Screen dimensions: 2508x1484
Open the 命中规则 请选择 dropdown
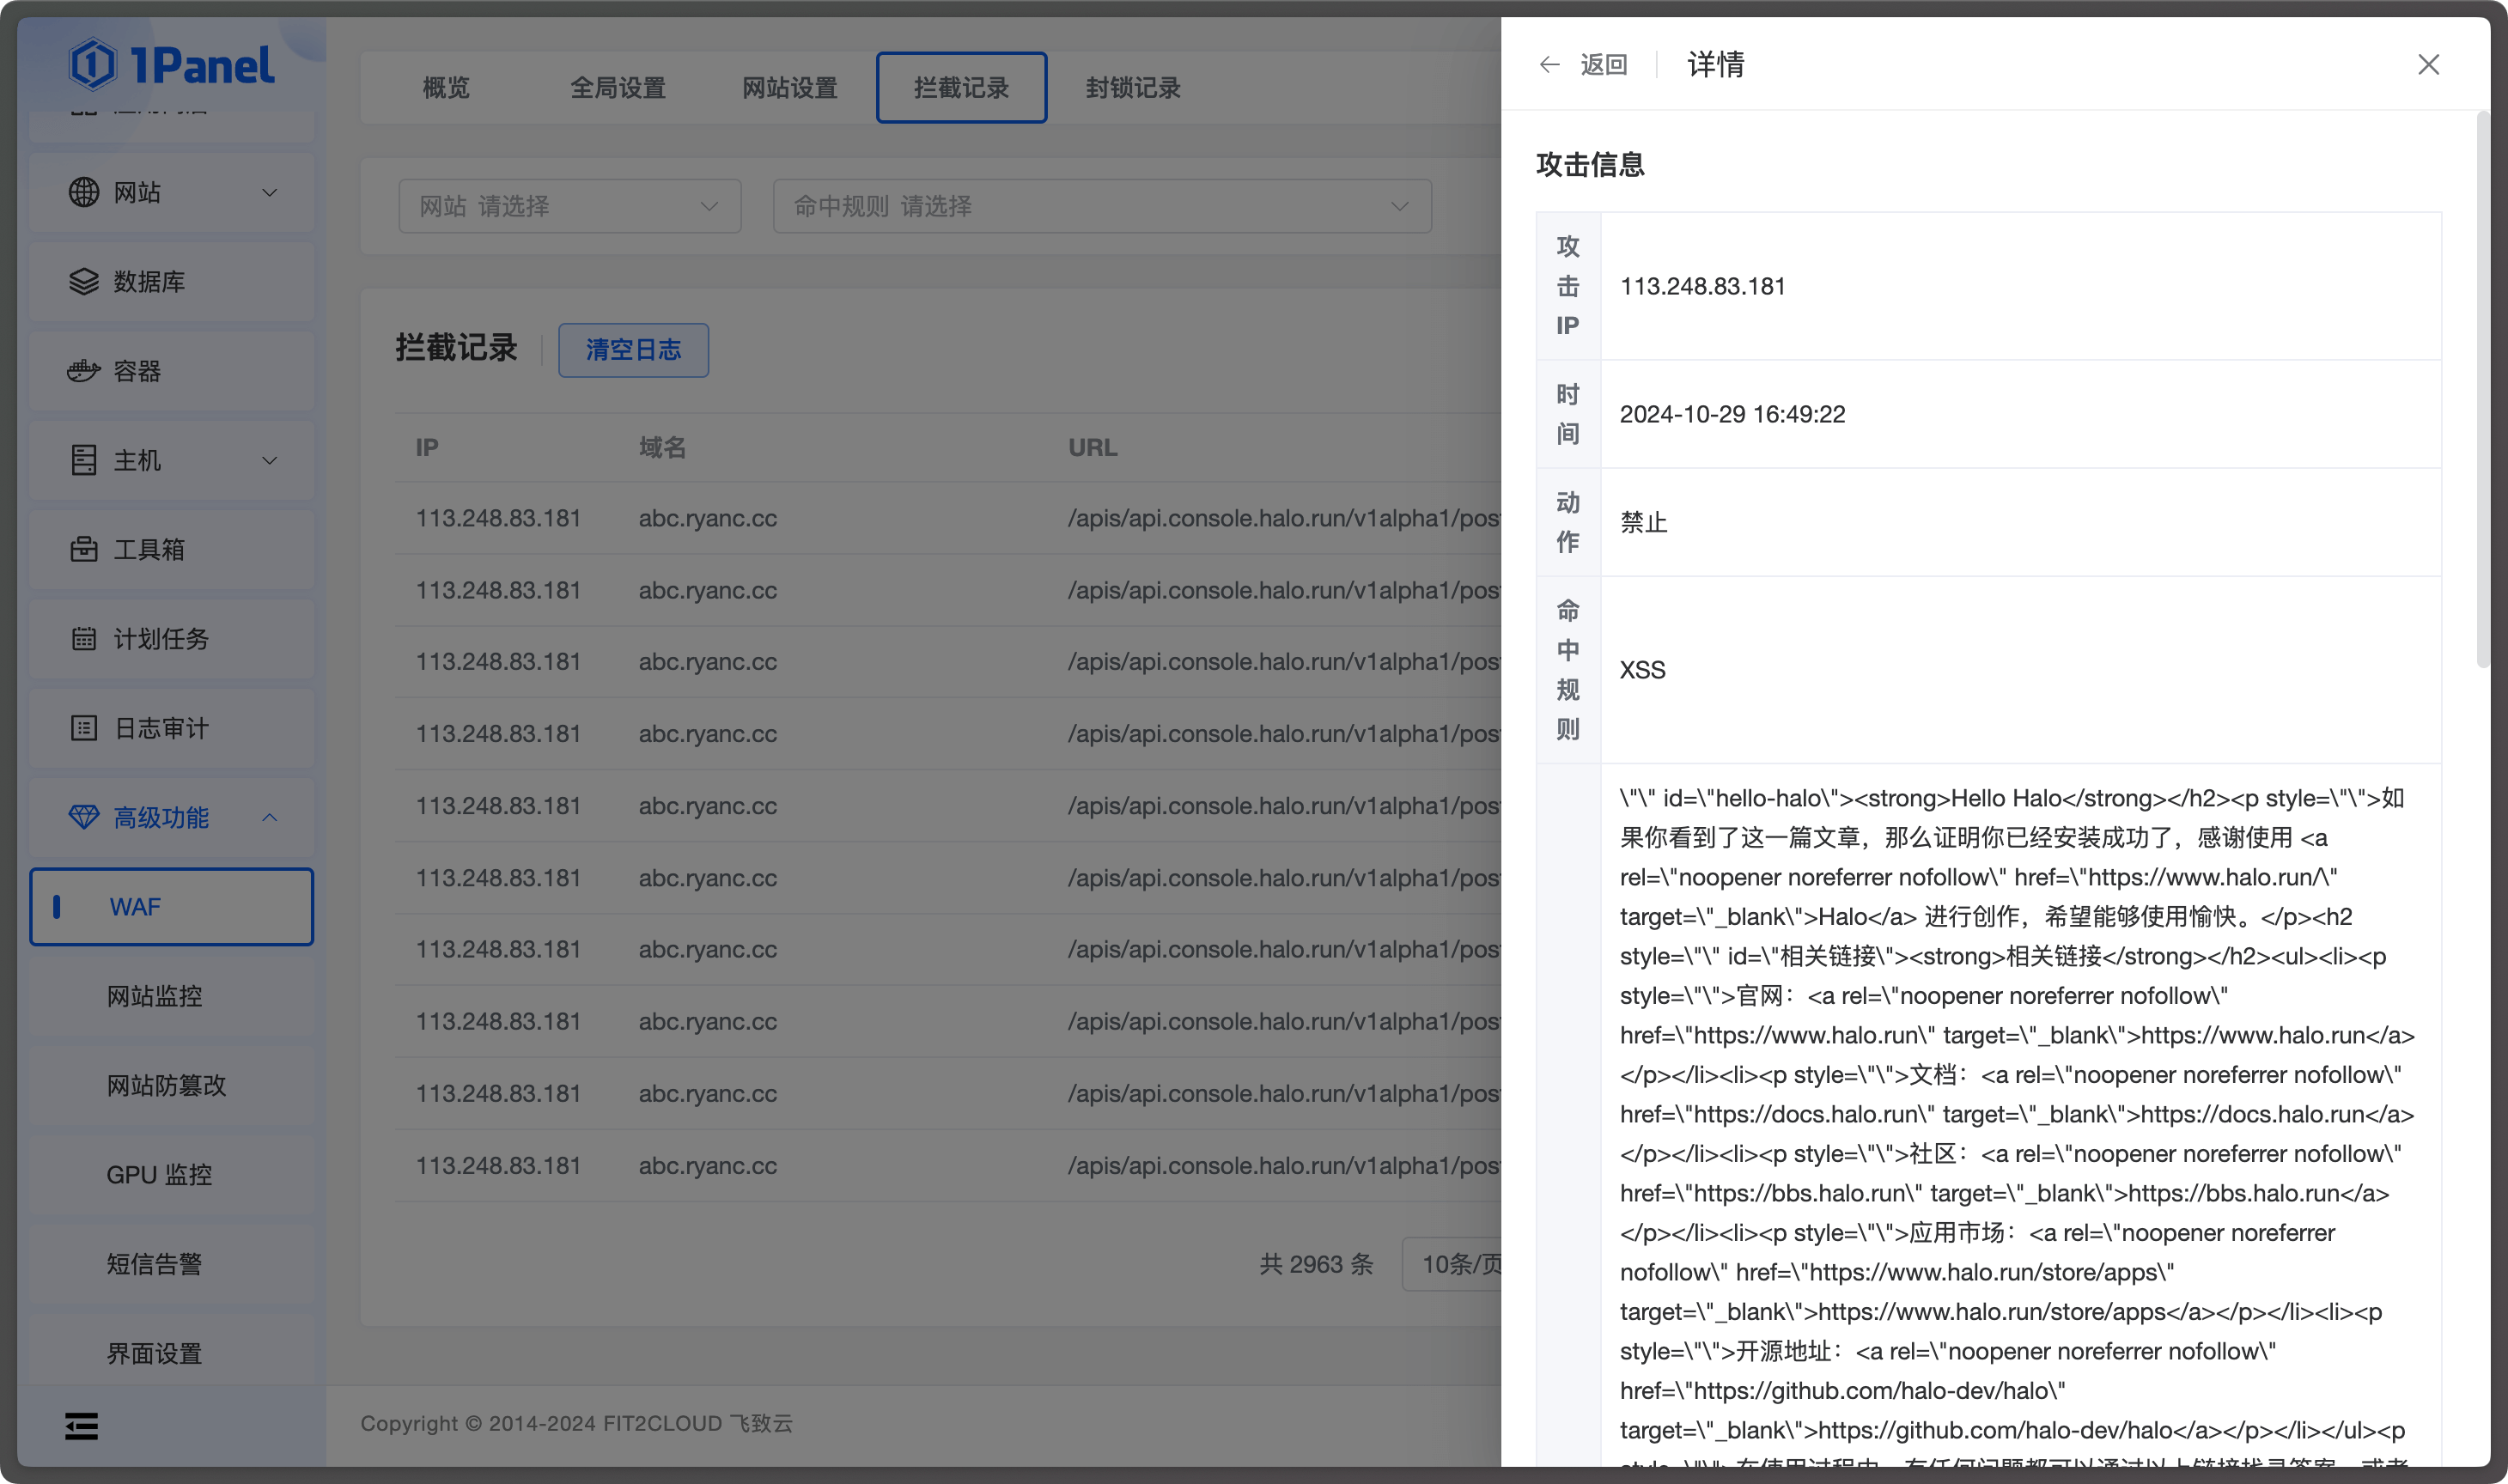tap(1101, 207)
